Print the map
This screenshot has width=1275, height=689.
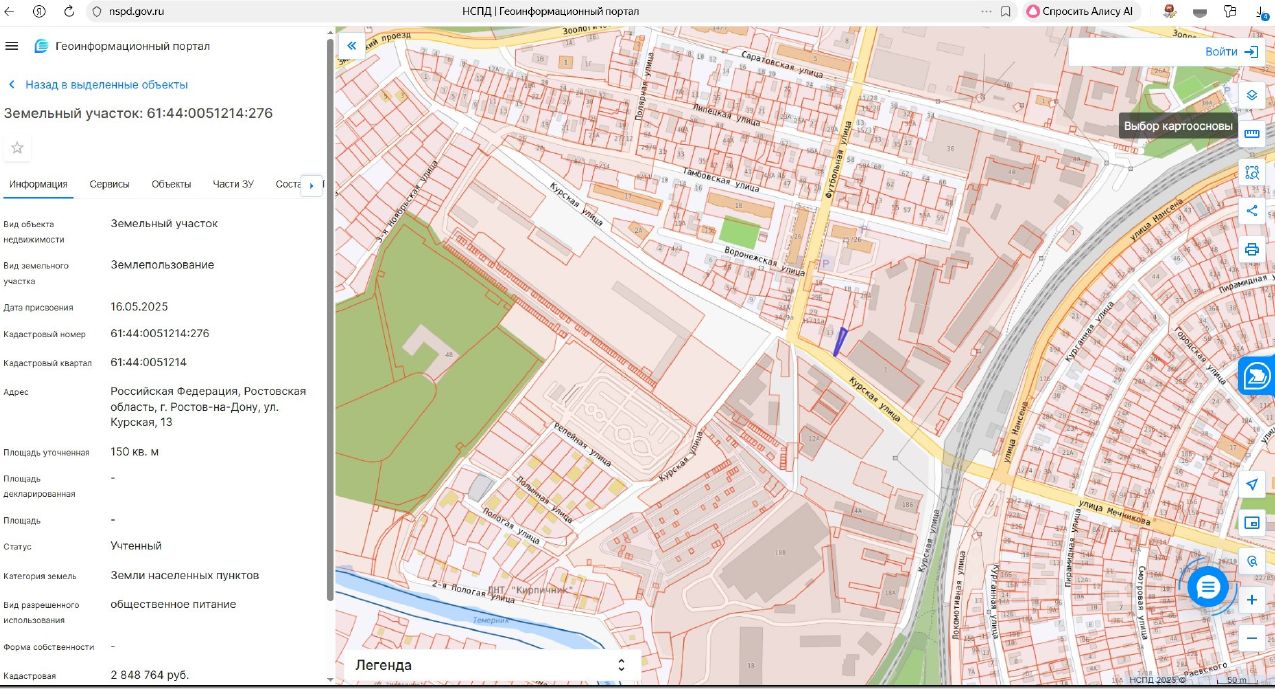click(x=1251, y=249)
